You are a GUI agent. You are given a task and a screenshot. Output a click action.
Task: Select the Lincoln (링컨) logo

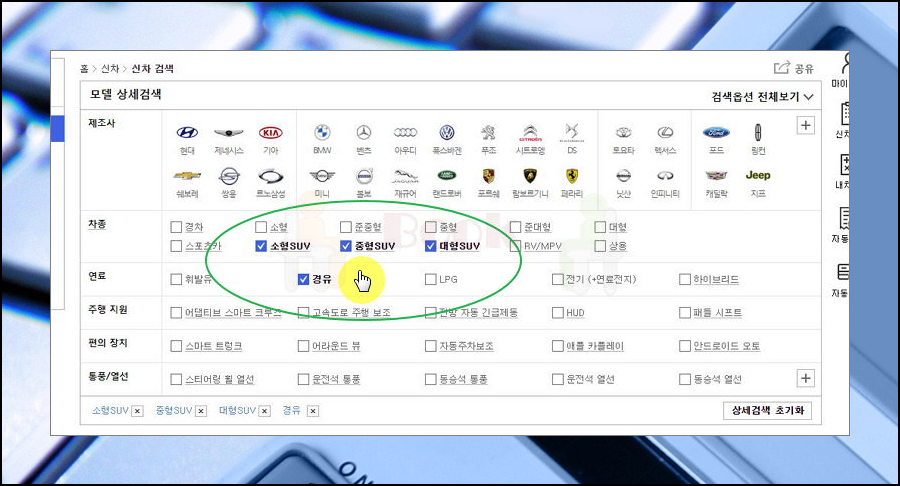[758, 133]
